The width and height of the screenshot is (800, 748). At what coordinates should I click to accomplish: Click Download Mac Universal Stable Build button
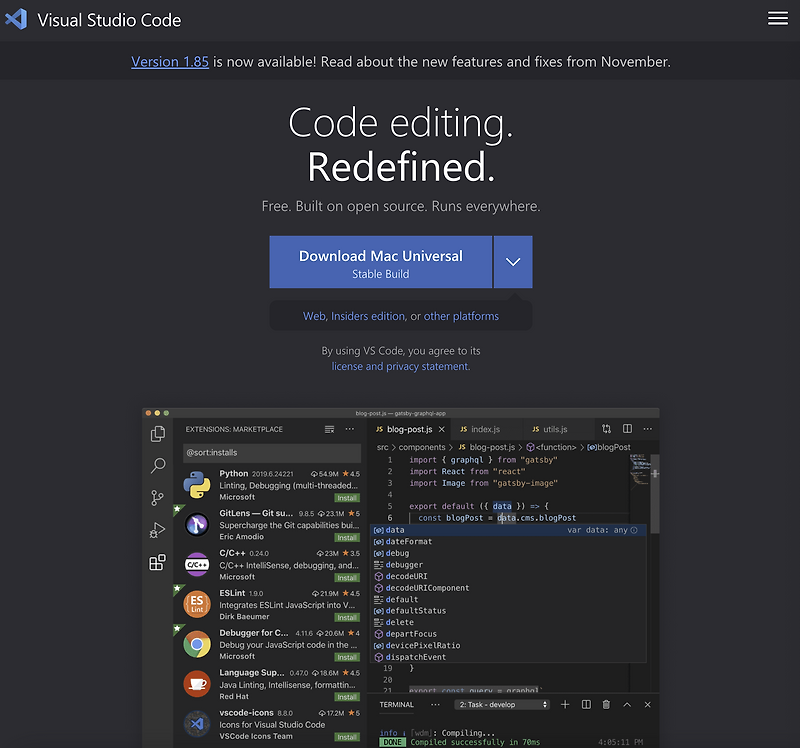pos(381,262)
